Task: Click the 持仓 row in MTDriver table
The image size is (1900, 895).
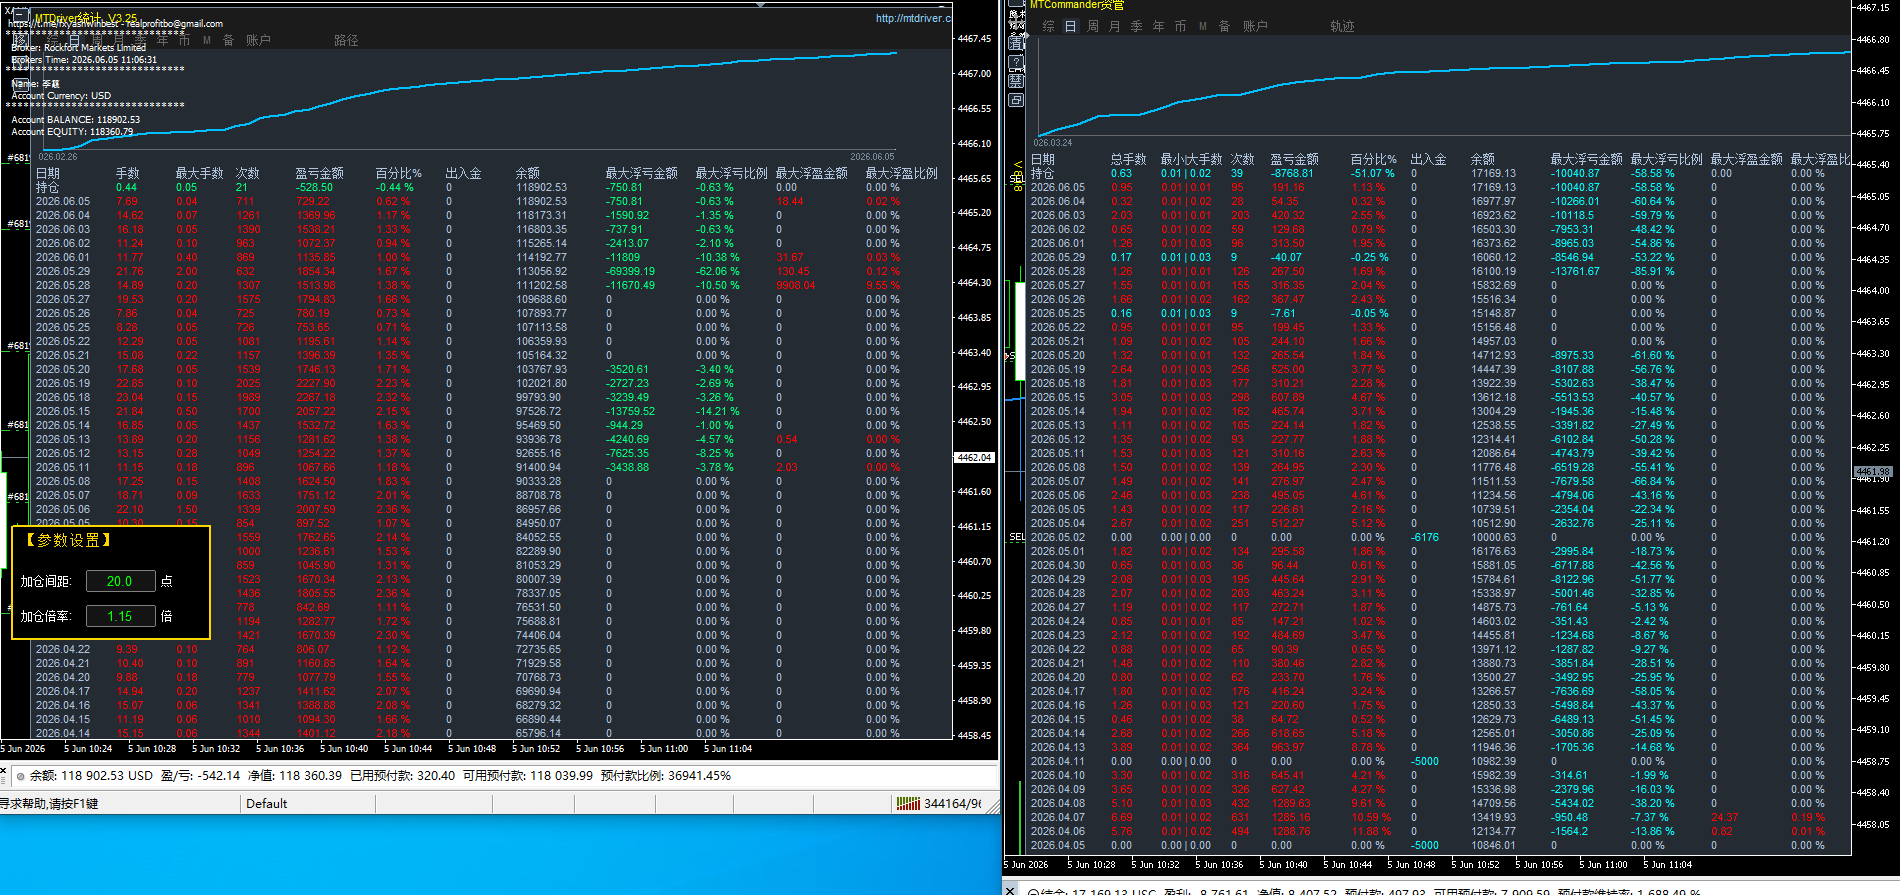Action: [x=487, y=187]
